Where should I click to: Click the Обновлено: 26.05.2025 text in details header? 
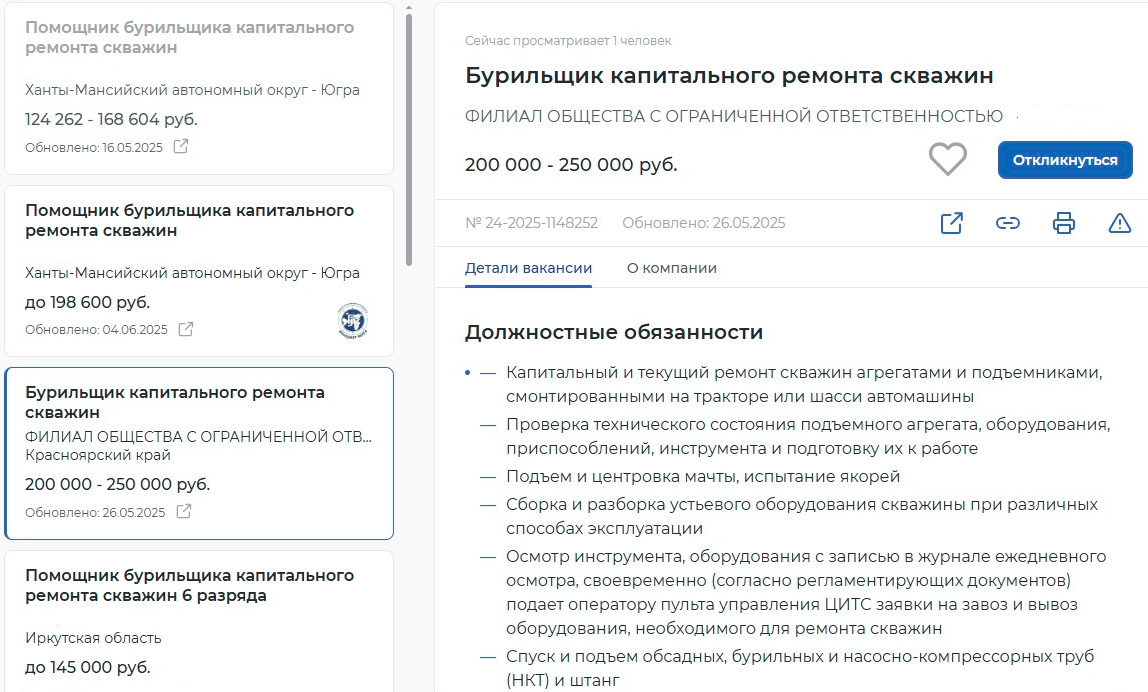704,223
